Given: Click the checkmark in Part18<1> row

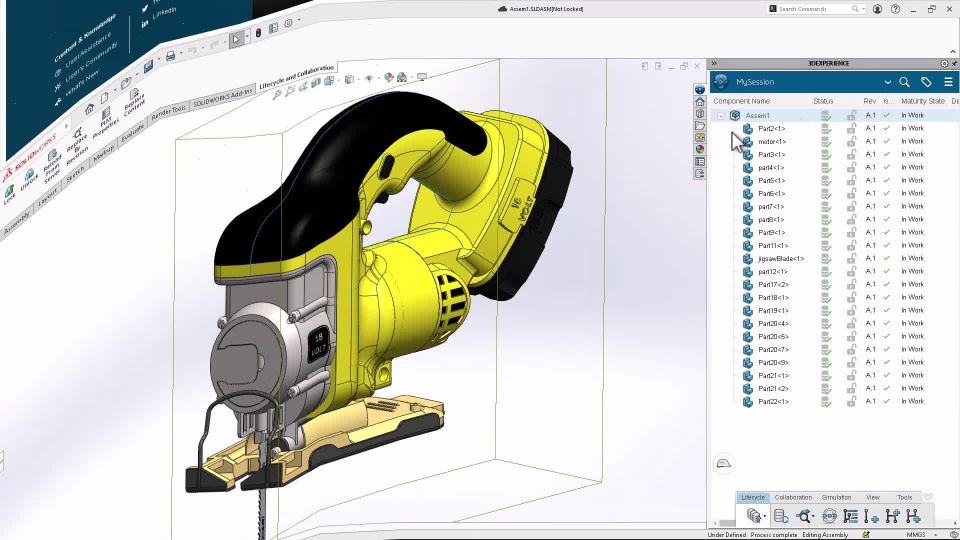Looking at the screenshot, I should click(887, 298).
